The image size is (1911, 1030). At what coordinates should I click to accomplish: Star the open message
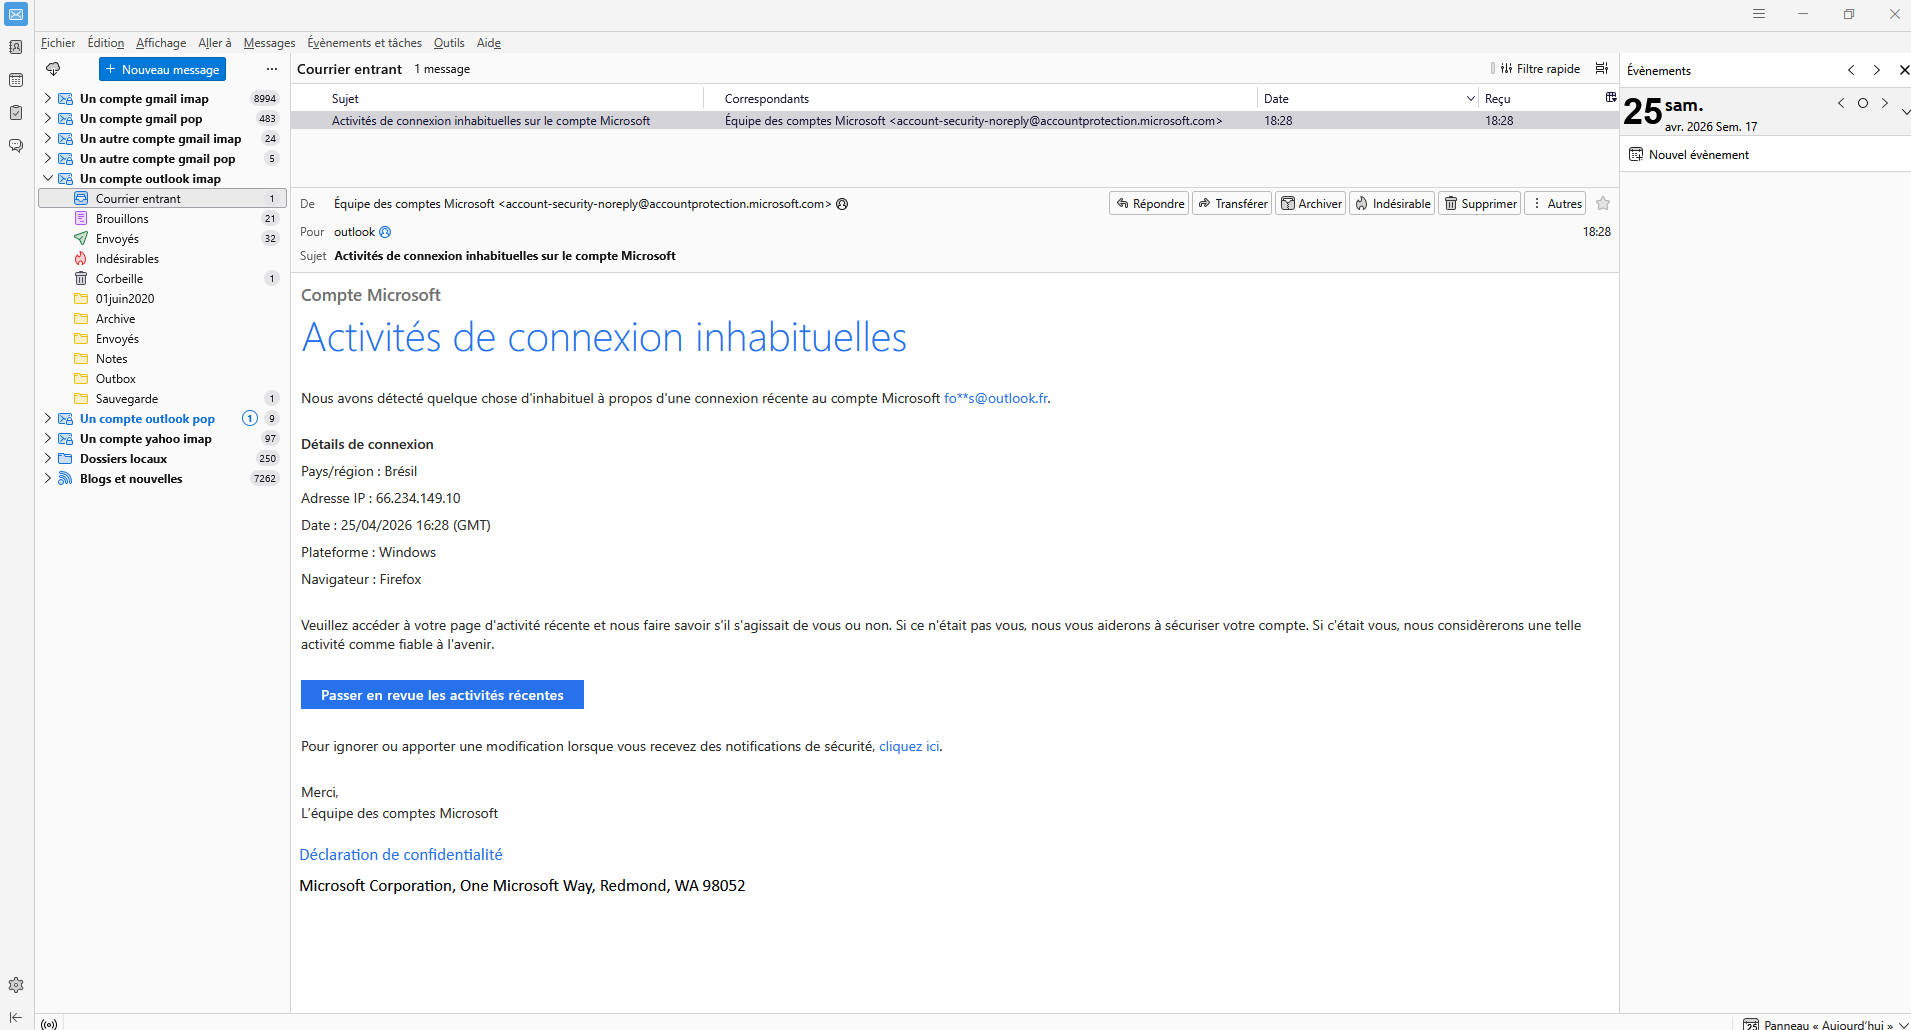(x=1603, y=204)
